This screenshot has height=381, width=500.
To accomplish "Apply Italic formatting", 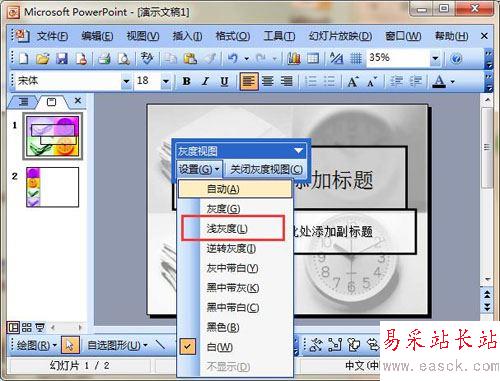I will pos(206,81).
